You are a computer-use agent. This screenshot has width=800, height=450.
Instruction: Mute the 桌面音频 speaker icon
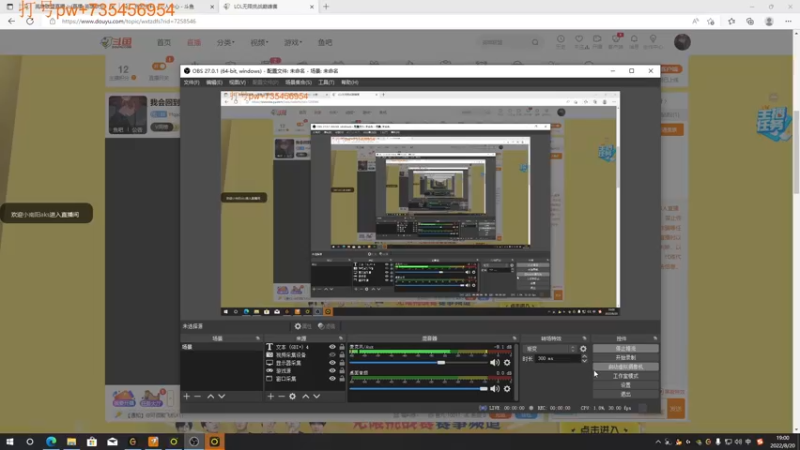494,389
